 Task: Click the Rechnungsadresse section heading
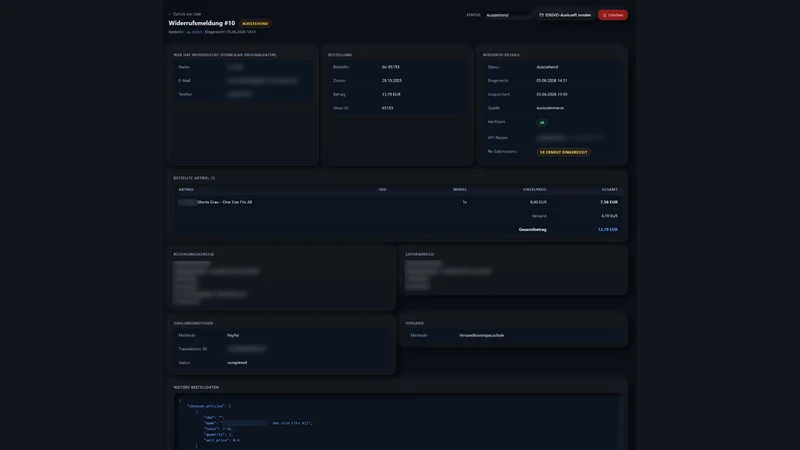pos(194,254)
